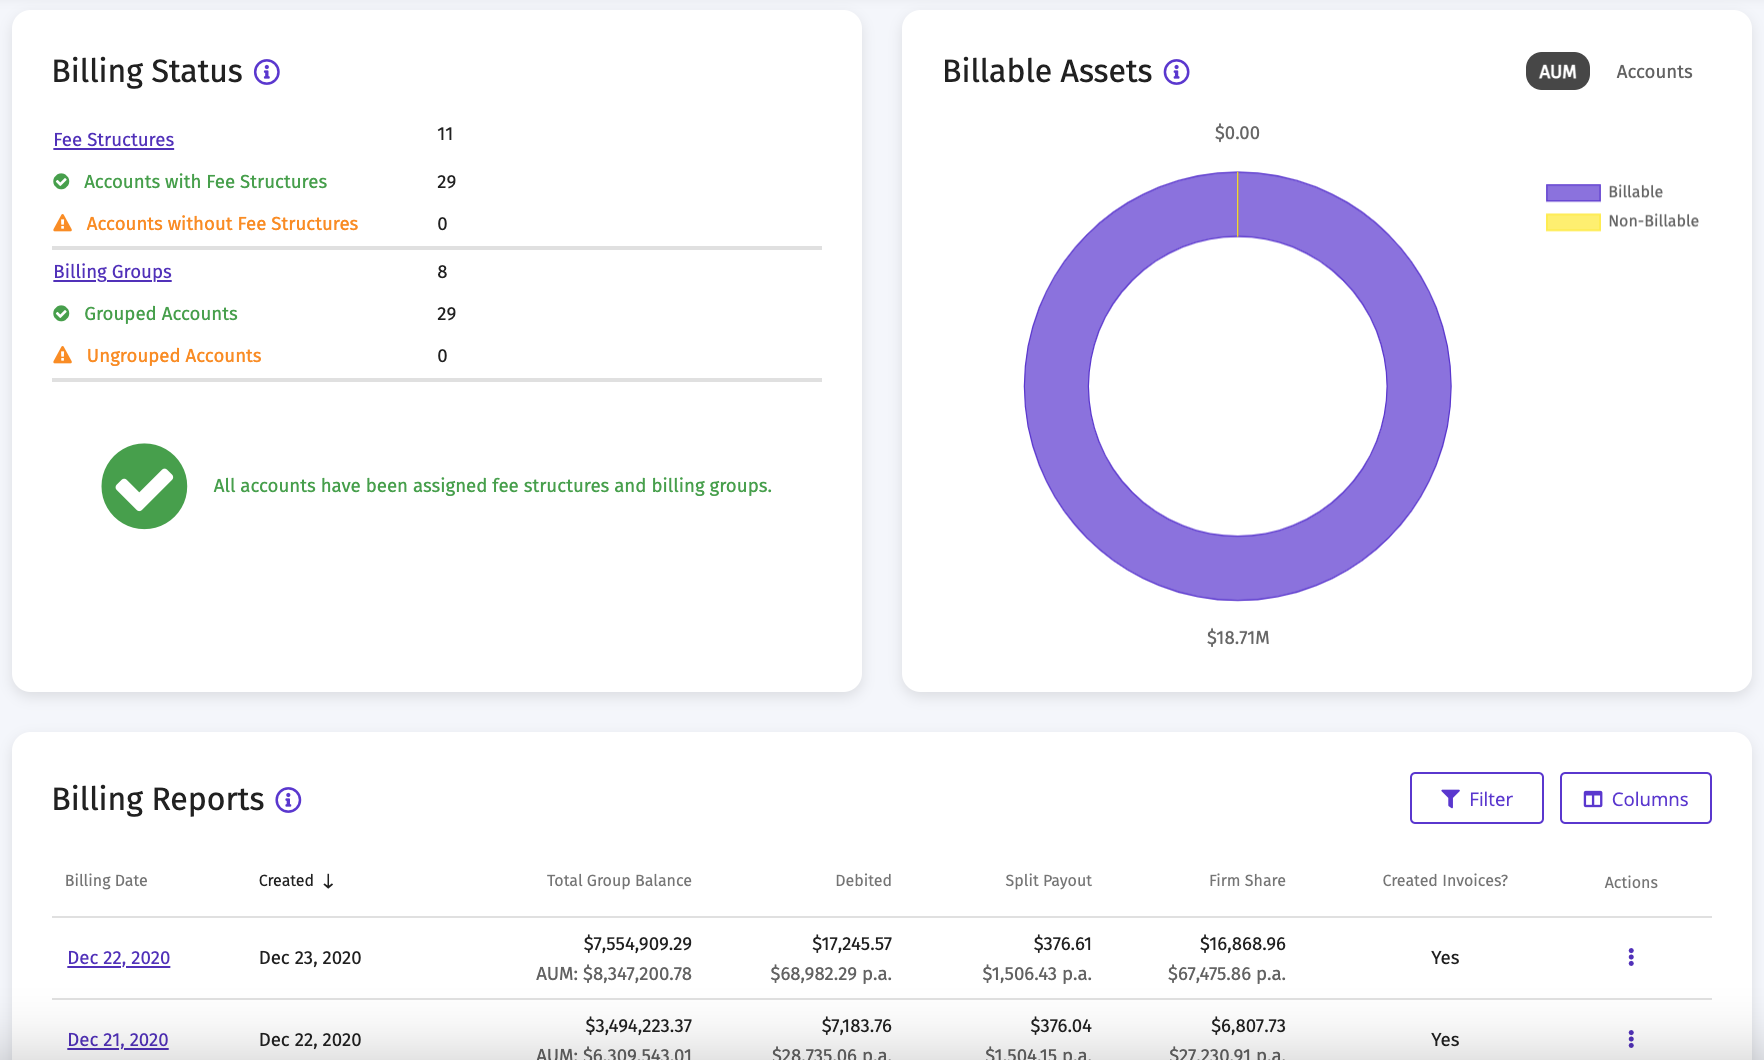Click the $67,475.86 p.a. value

pyautogui.click(x=1227, y=974)
